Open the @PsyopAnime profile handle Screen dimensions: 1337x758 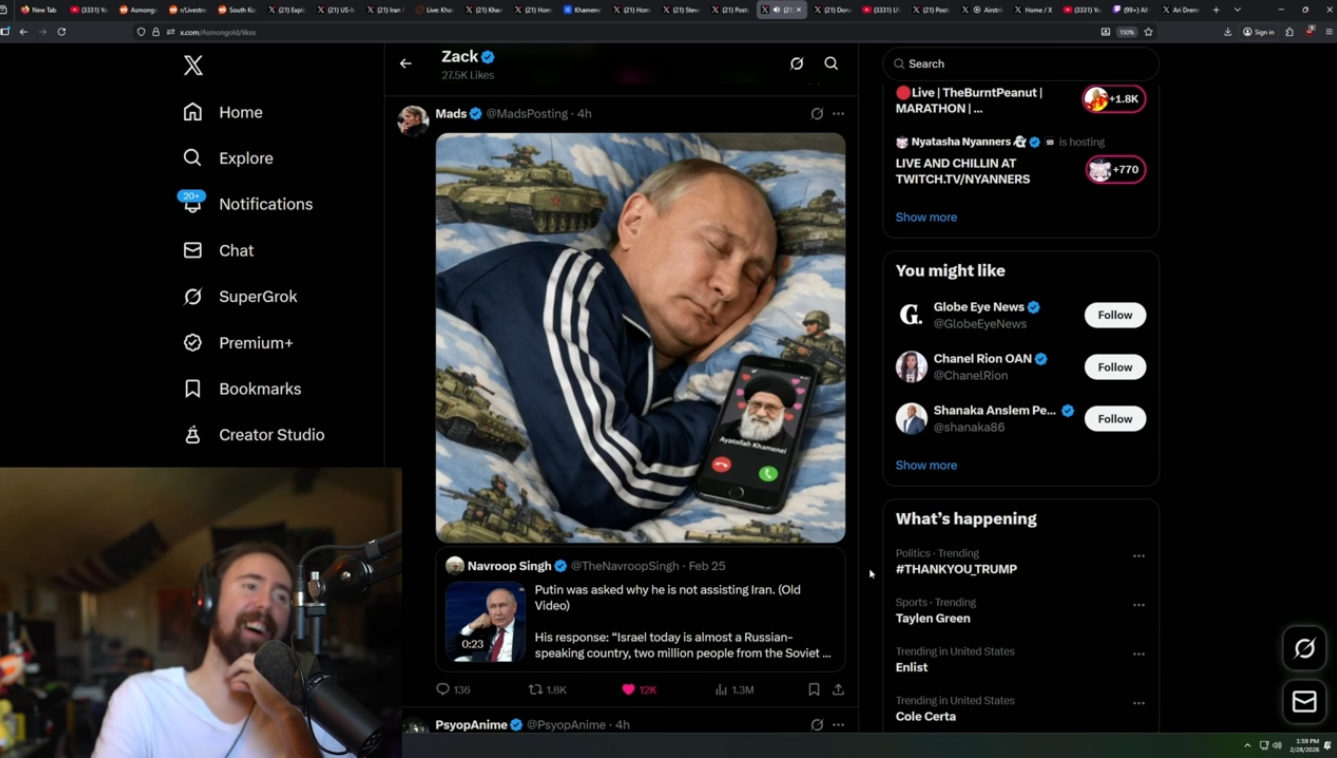[566, 725]
